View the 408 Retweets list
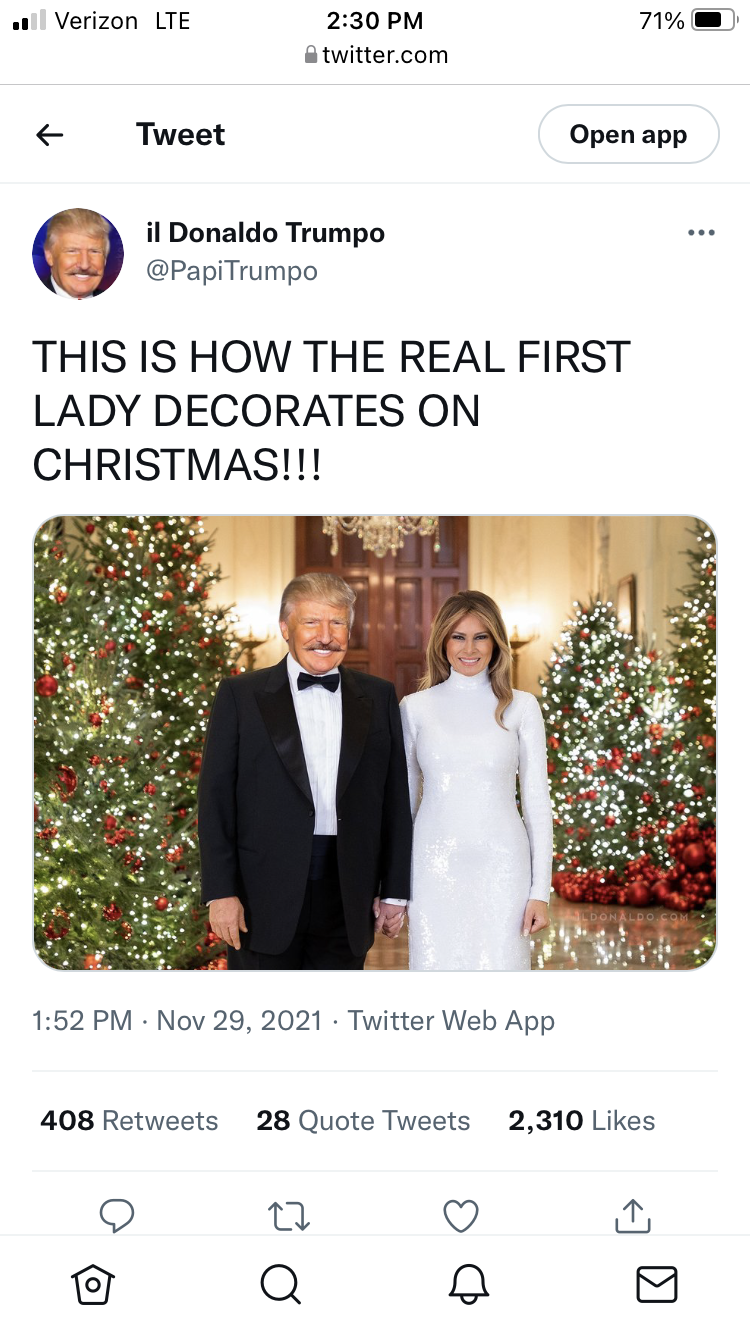Screen dimensions: 750x1334 (129, 1121)
